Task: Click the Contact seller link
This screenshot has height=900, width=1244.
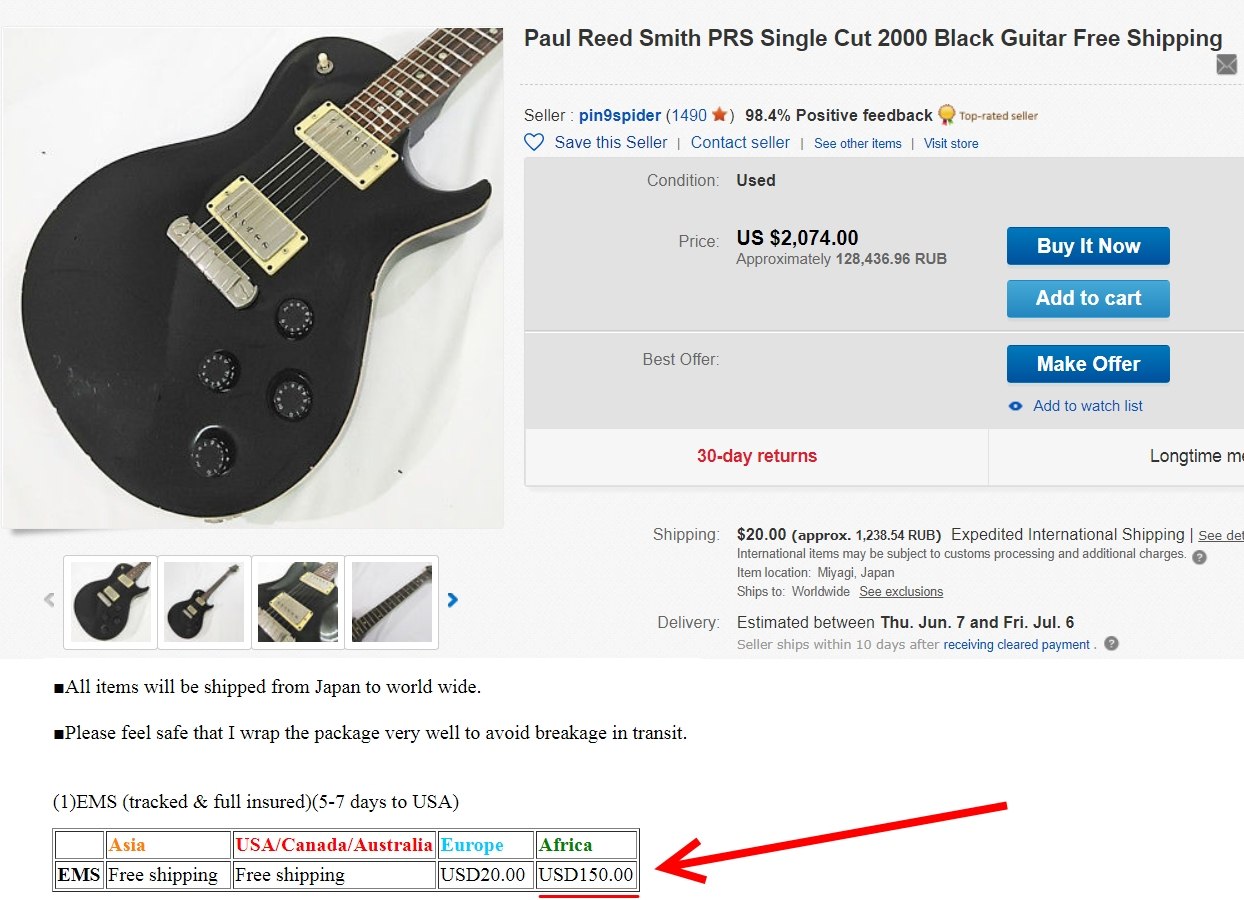Action: click(x=740, y=142)
